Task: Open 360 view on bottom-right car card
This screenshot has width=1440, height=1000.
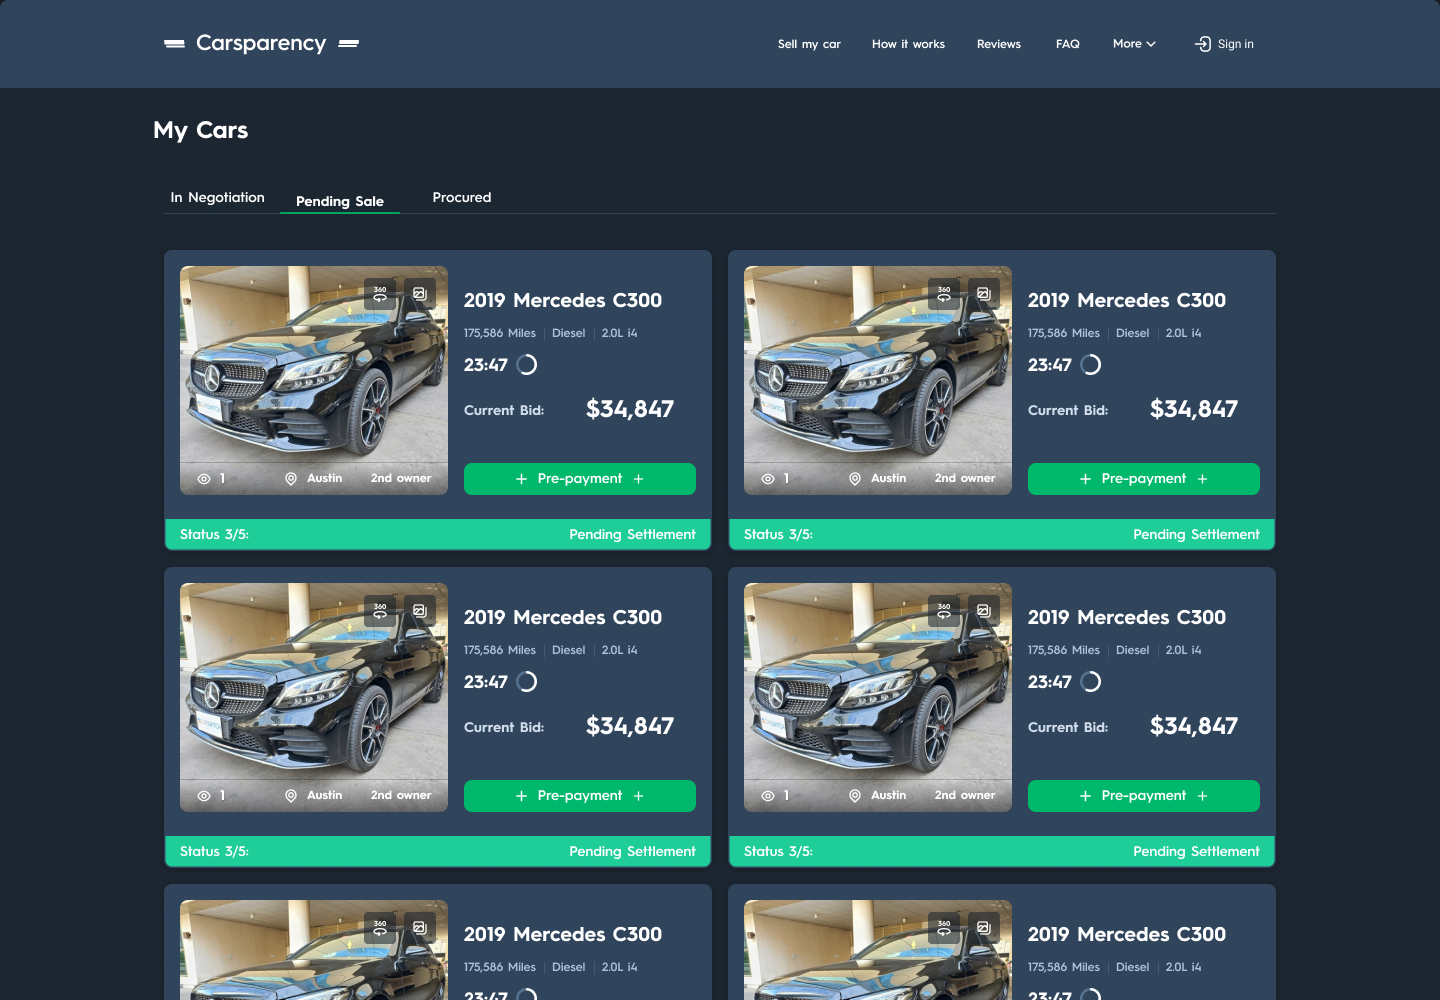Action: pyautogui.click(x=944, y=928)
